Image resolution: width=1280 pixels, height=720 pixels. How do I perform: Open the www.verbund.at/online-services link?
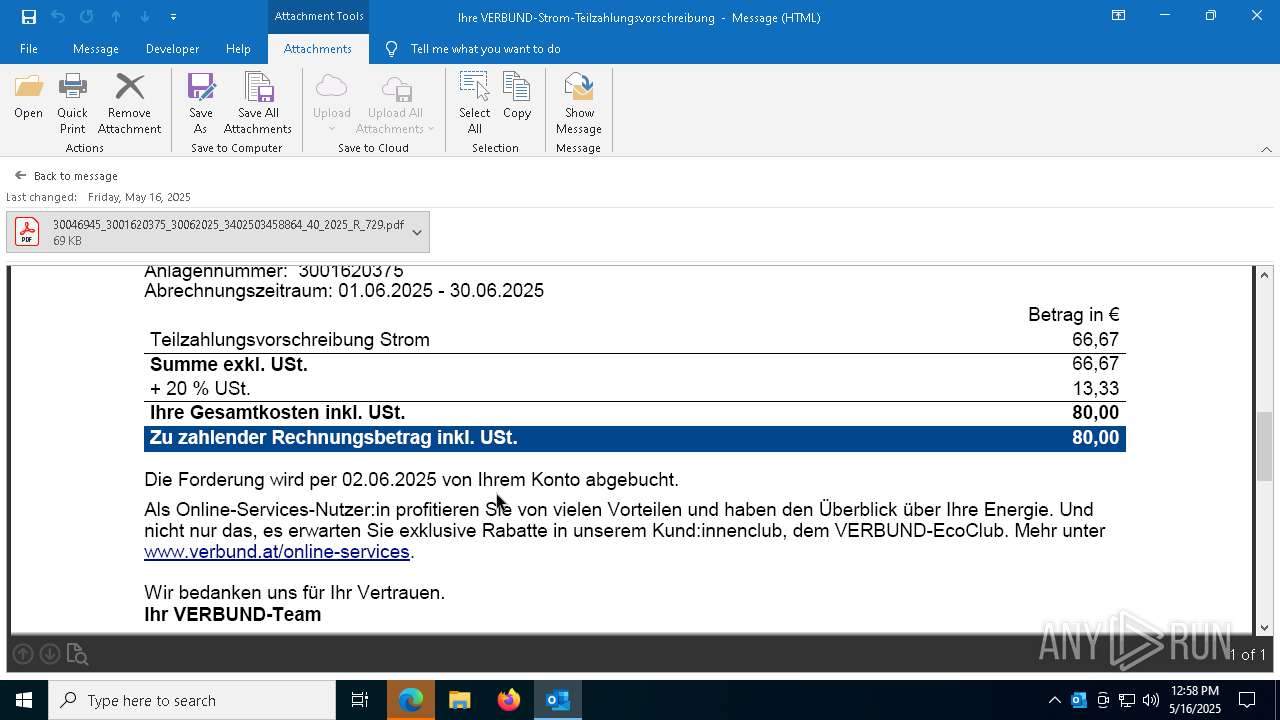(x=277, y=552)
